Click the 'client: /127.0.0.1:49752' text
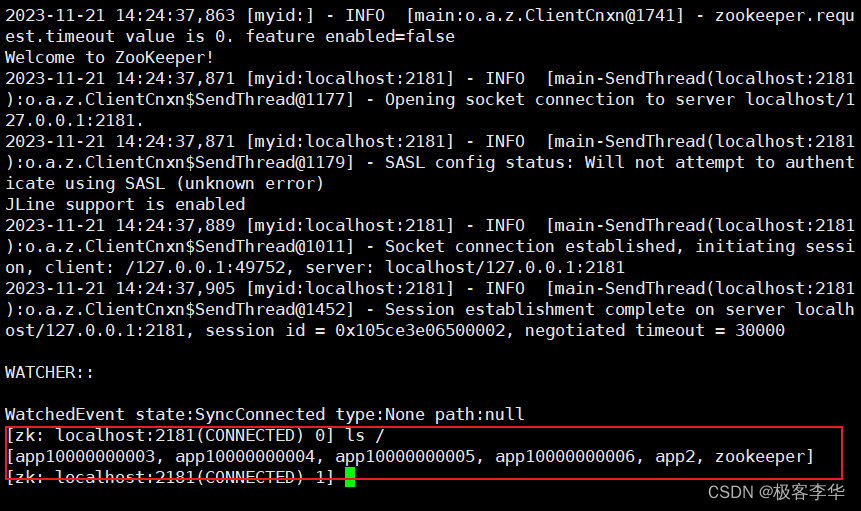Viewport: 861px width, 511px height. coord(165,267)
